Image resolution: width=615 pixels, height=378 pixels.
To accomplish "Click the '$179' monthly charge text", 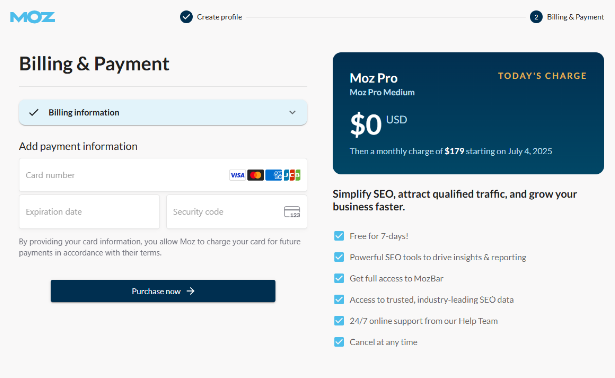I will [454, 151].
